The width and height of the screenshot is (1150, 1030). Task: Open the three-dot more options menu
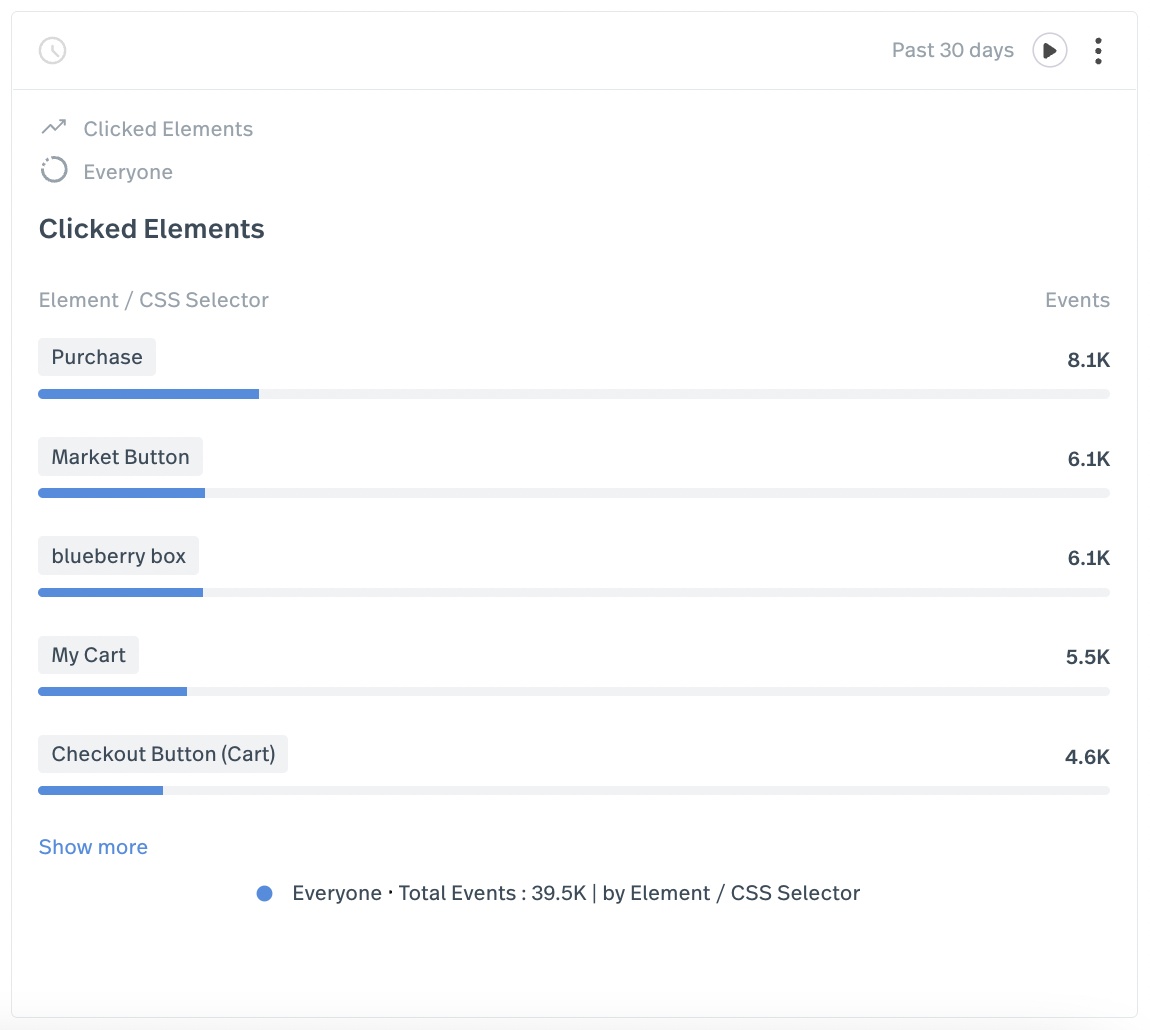(x=1098, y=50)
